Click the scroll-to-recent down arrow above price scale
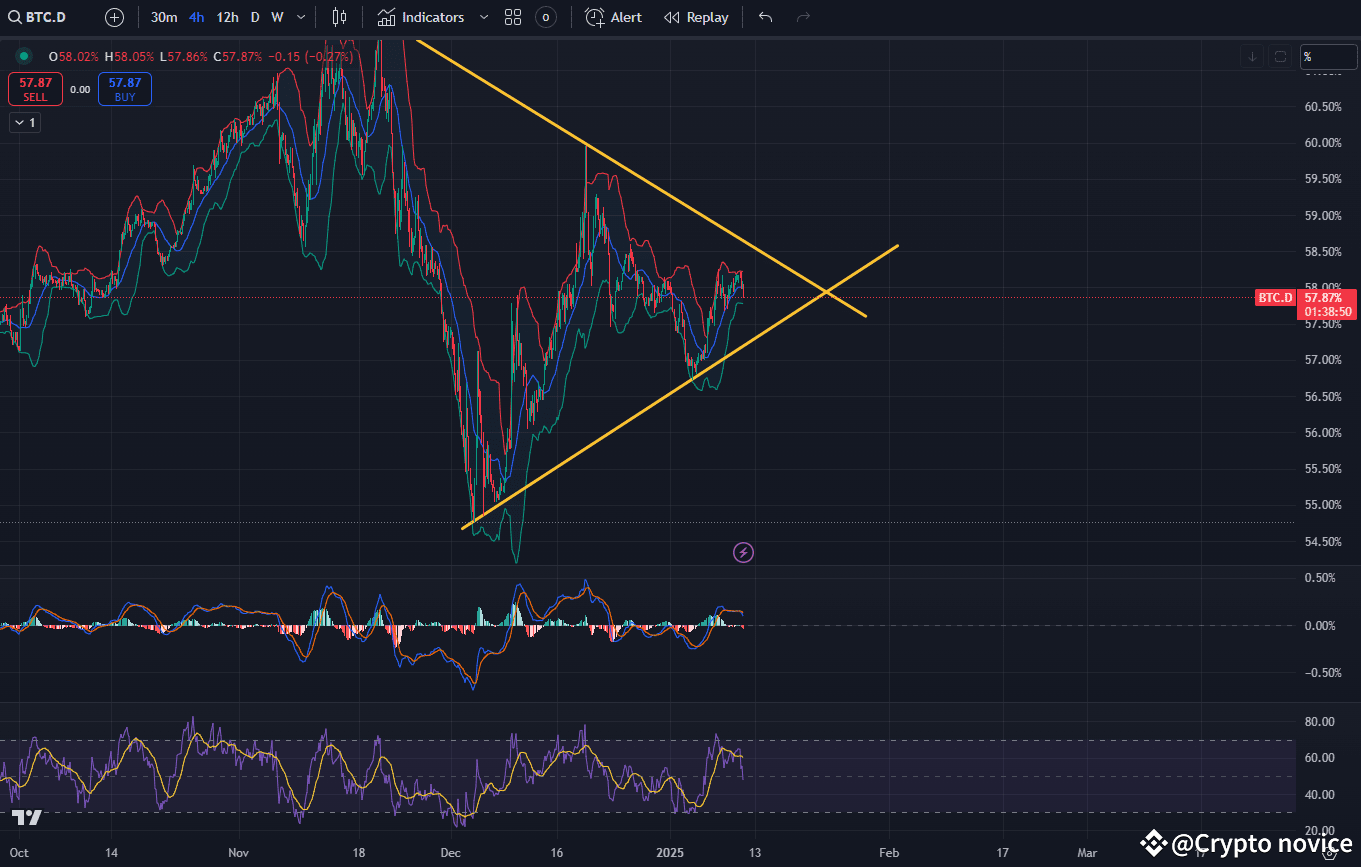This screenshot has height=867, width=1361. (1252, 57)
